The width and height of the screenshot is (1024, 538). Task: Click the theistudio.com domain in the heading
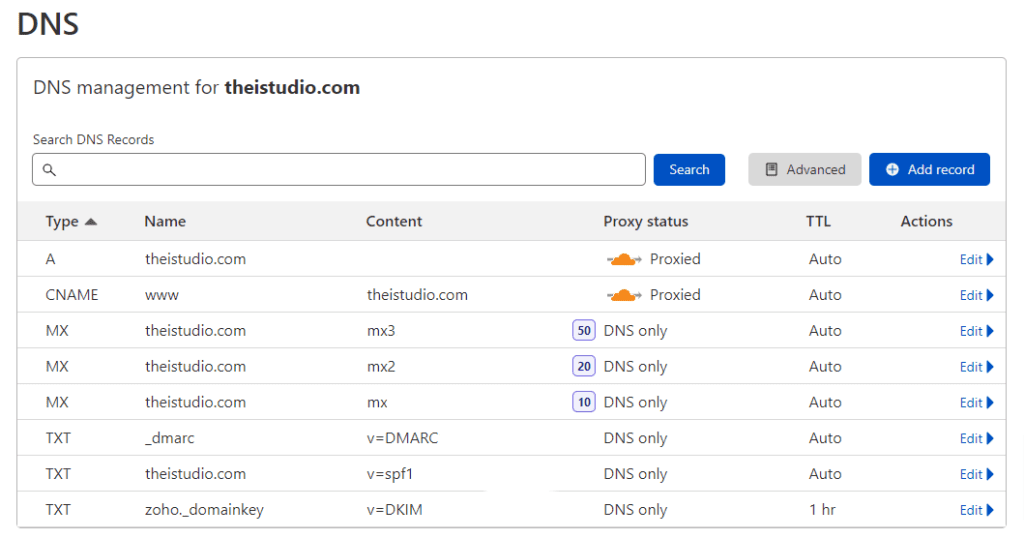click(292, 87)
